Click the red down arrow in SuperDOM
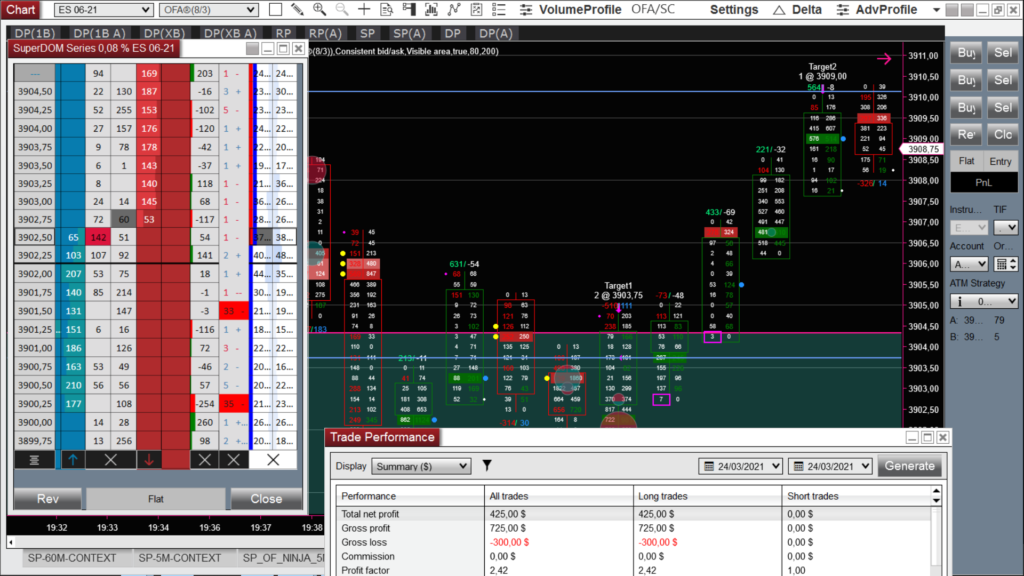1024x576 pixels. (149, 460)
